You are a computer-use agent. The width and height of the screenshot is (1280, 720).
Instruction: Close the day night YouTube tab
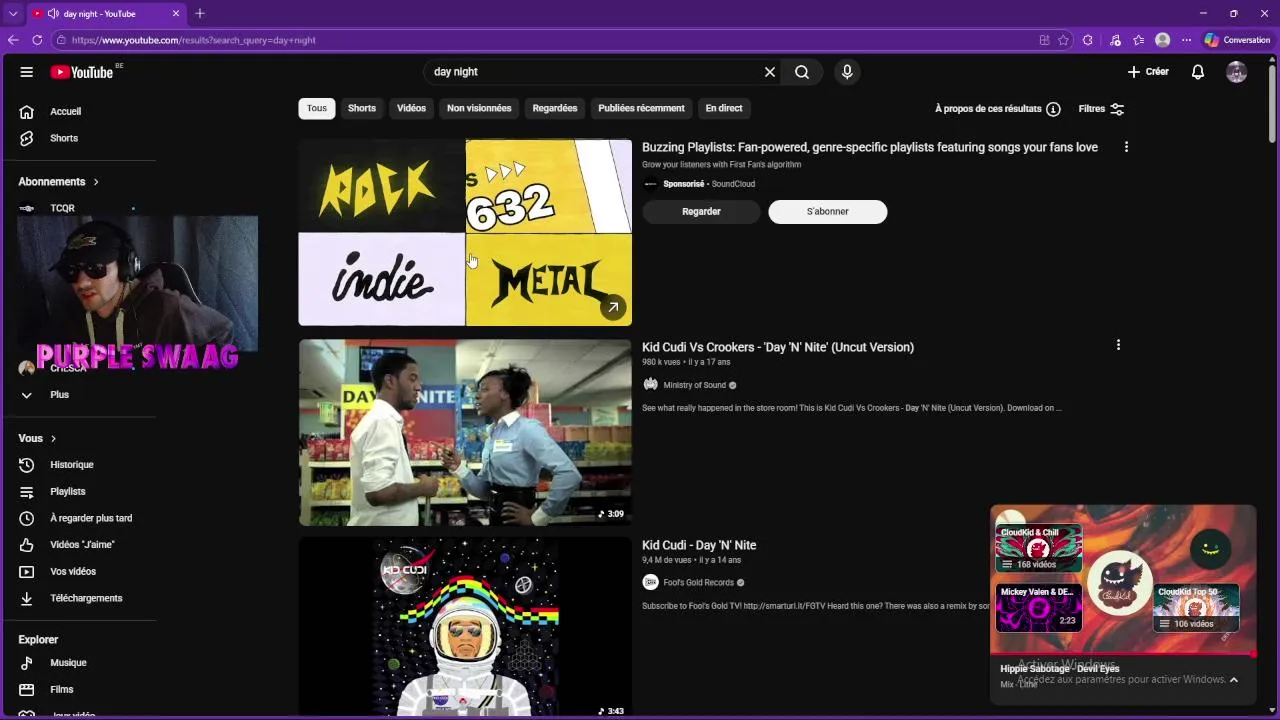pos(176,14)
